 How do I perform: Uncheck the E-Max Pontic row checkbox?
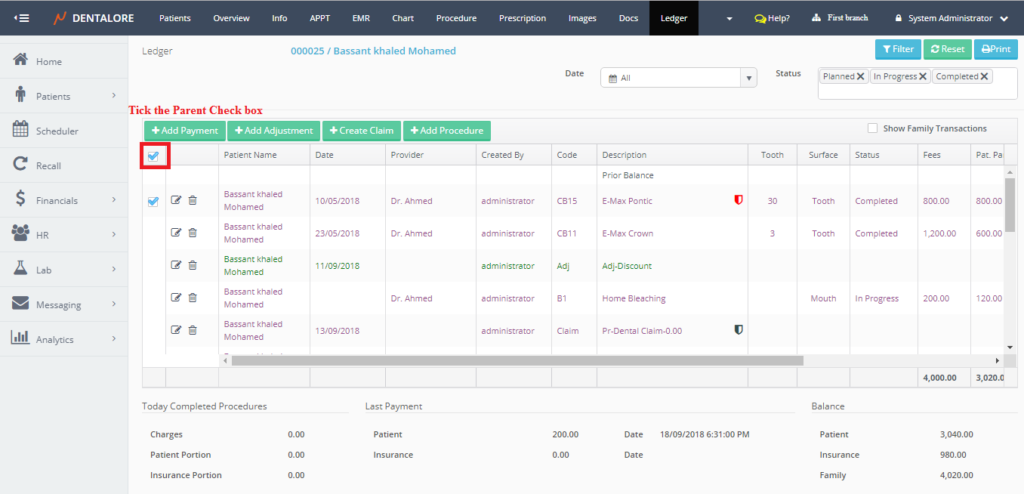[153, 201]
